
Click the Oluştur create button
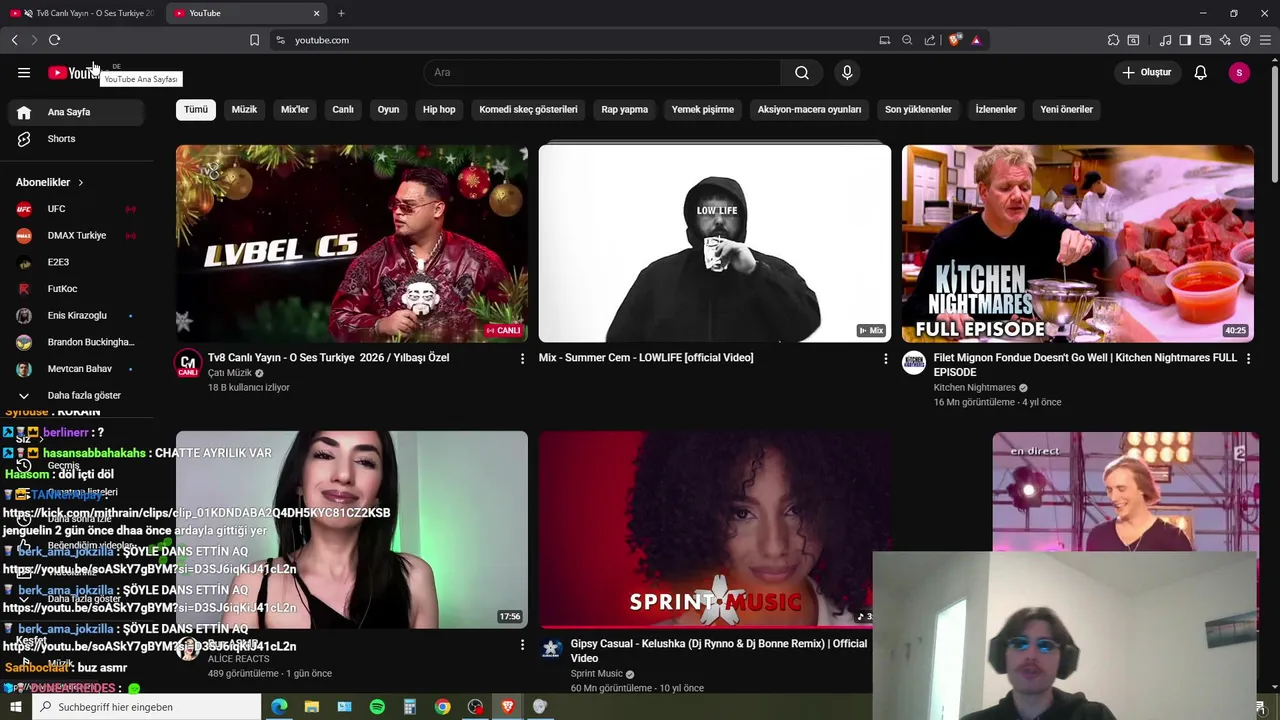1147,72
